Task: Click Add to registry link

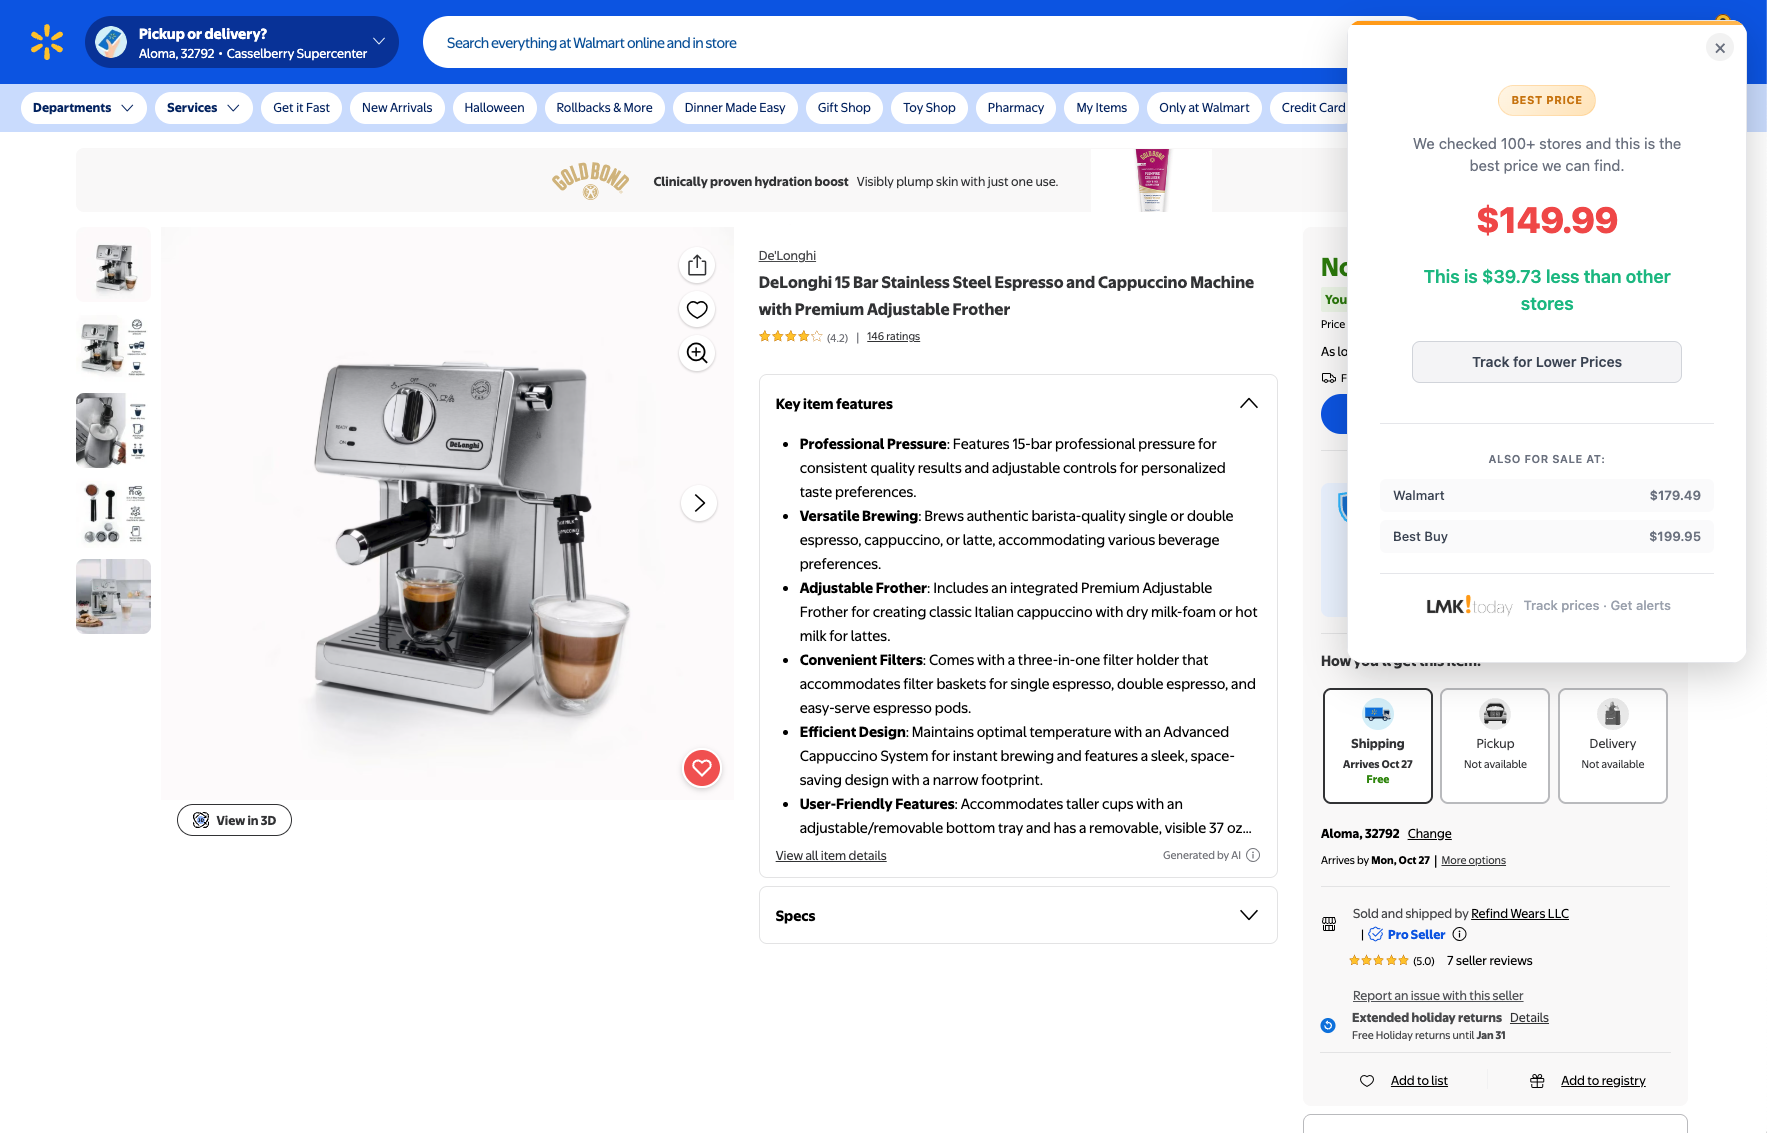Action: point(1603,1081)
